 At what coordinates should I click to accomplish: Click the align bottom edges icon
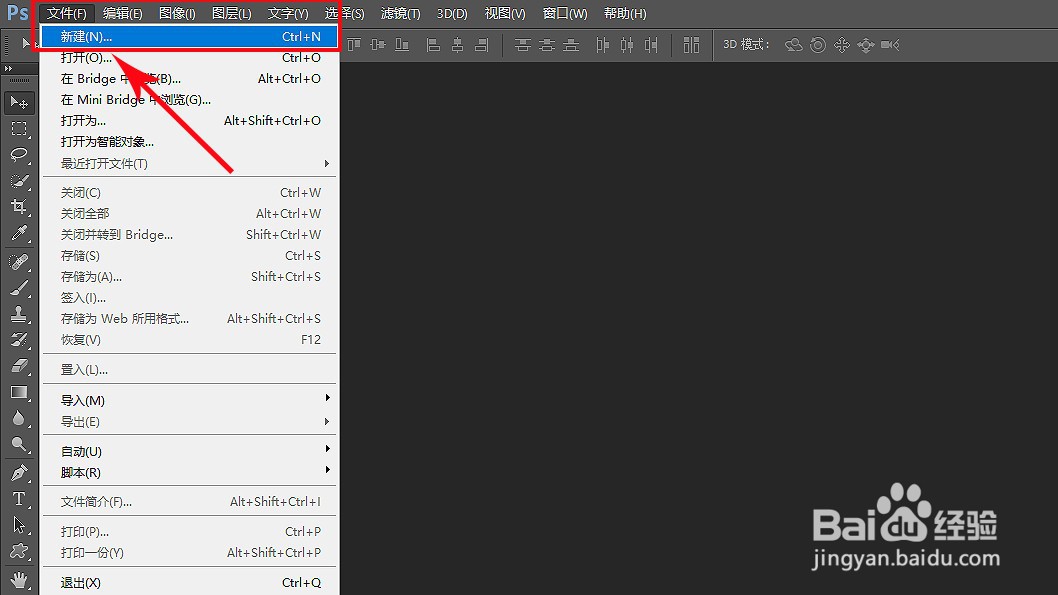point(402,45)
